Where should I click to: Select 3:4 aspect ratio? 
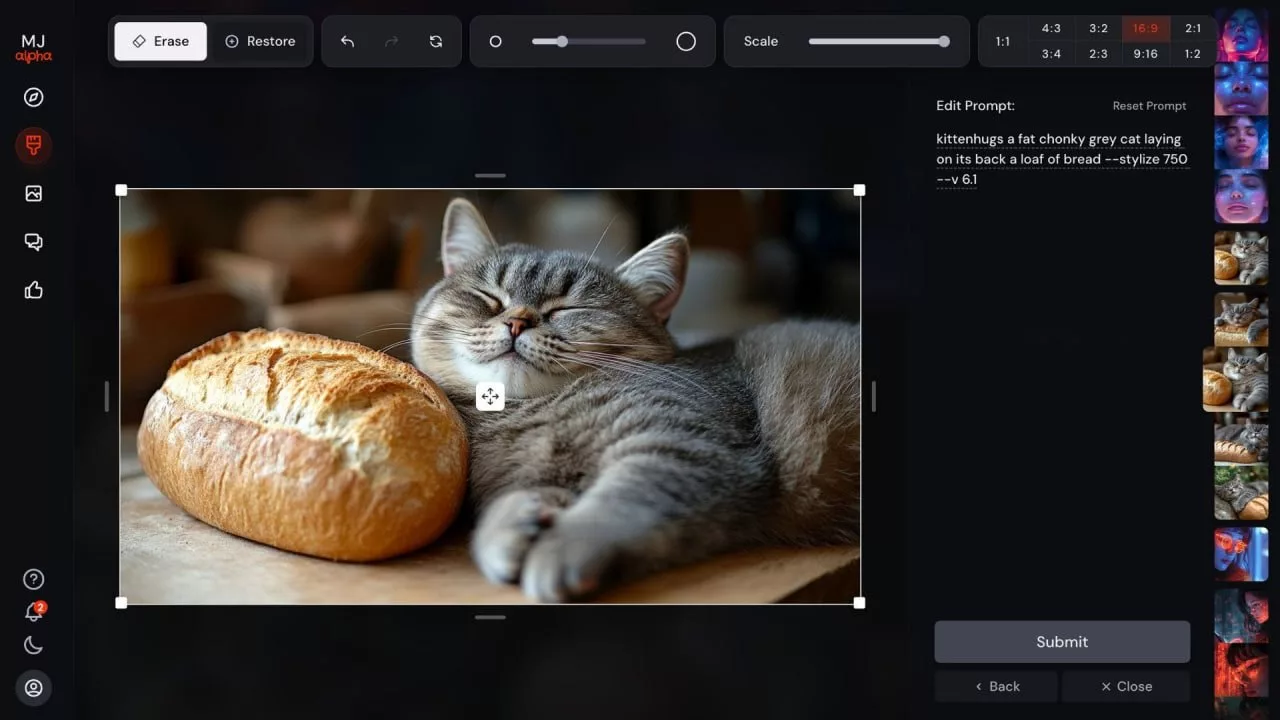point(1051,54)
